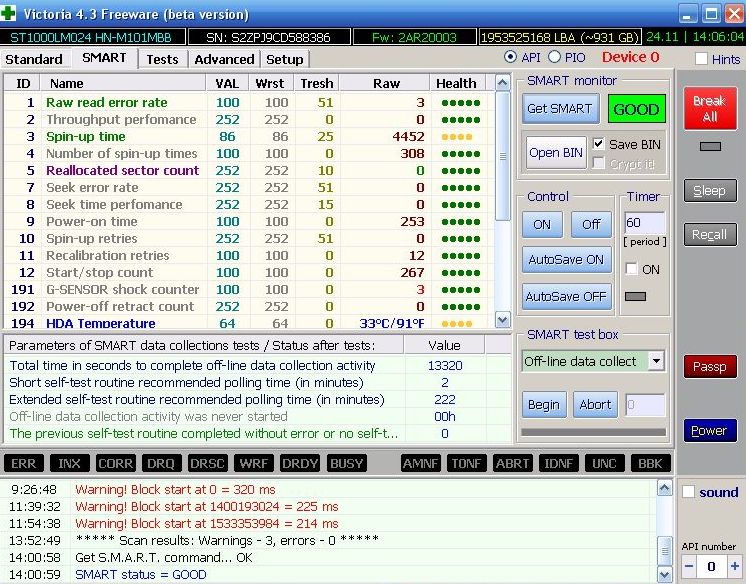The image size is (746, 584).
Task: Click the log panel scrollbar thumb
Action: click(x=664, y=551)
